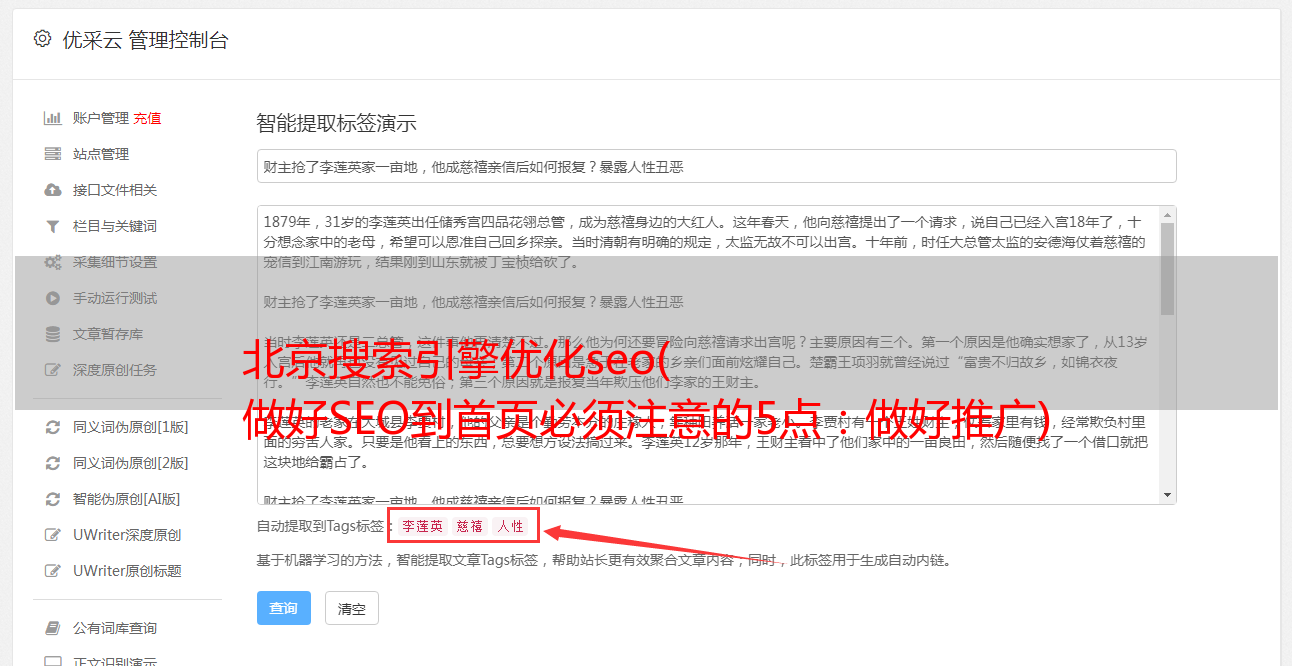
Task: Click the 同义词伪原创[1版] refresh icon
Action: (53, 427)
